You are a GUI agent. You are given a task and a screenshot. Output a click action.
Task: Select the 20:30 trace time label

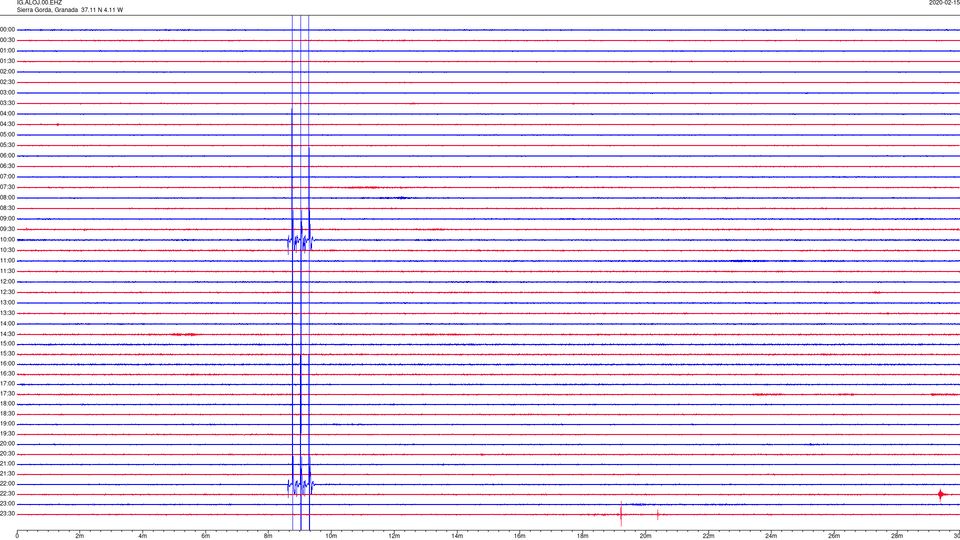[x=7, y=454]
